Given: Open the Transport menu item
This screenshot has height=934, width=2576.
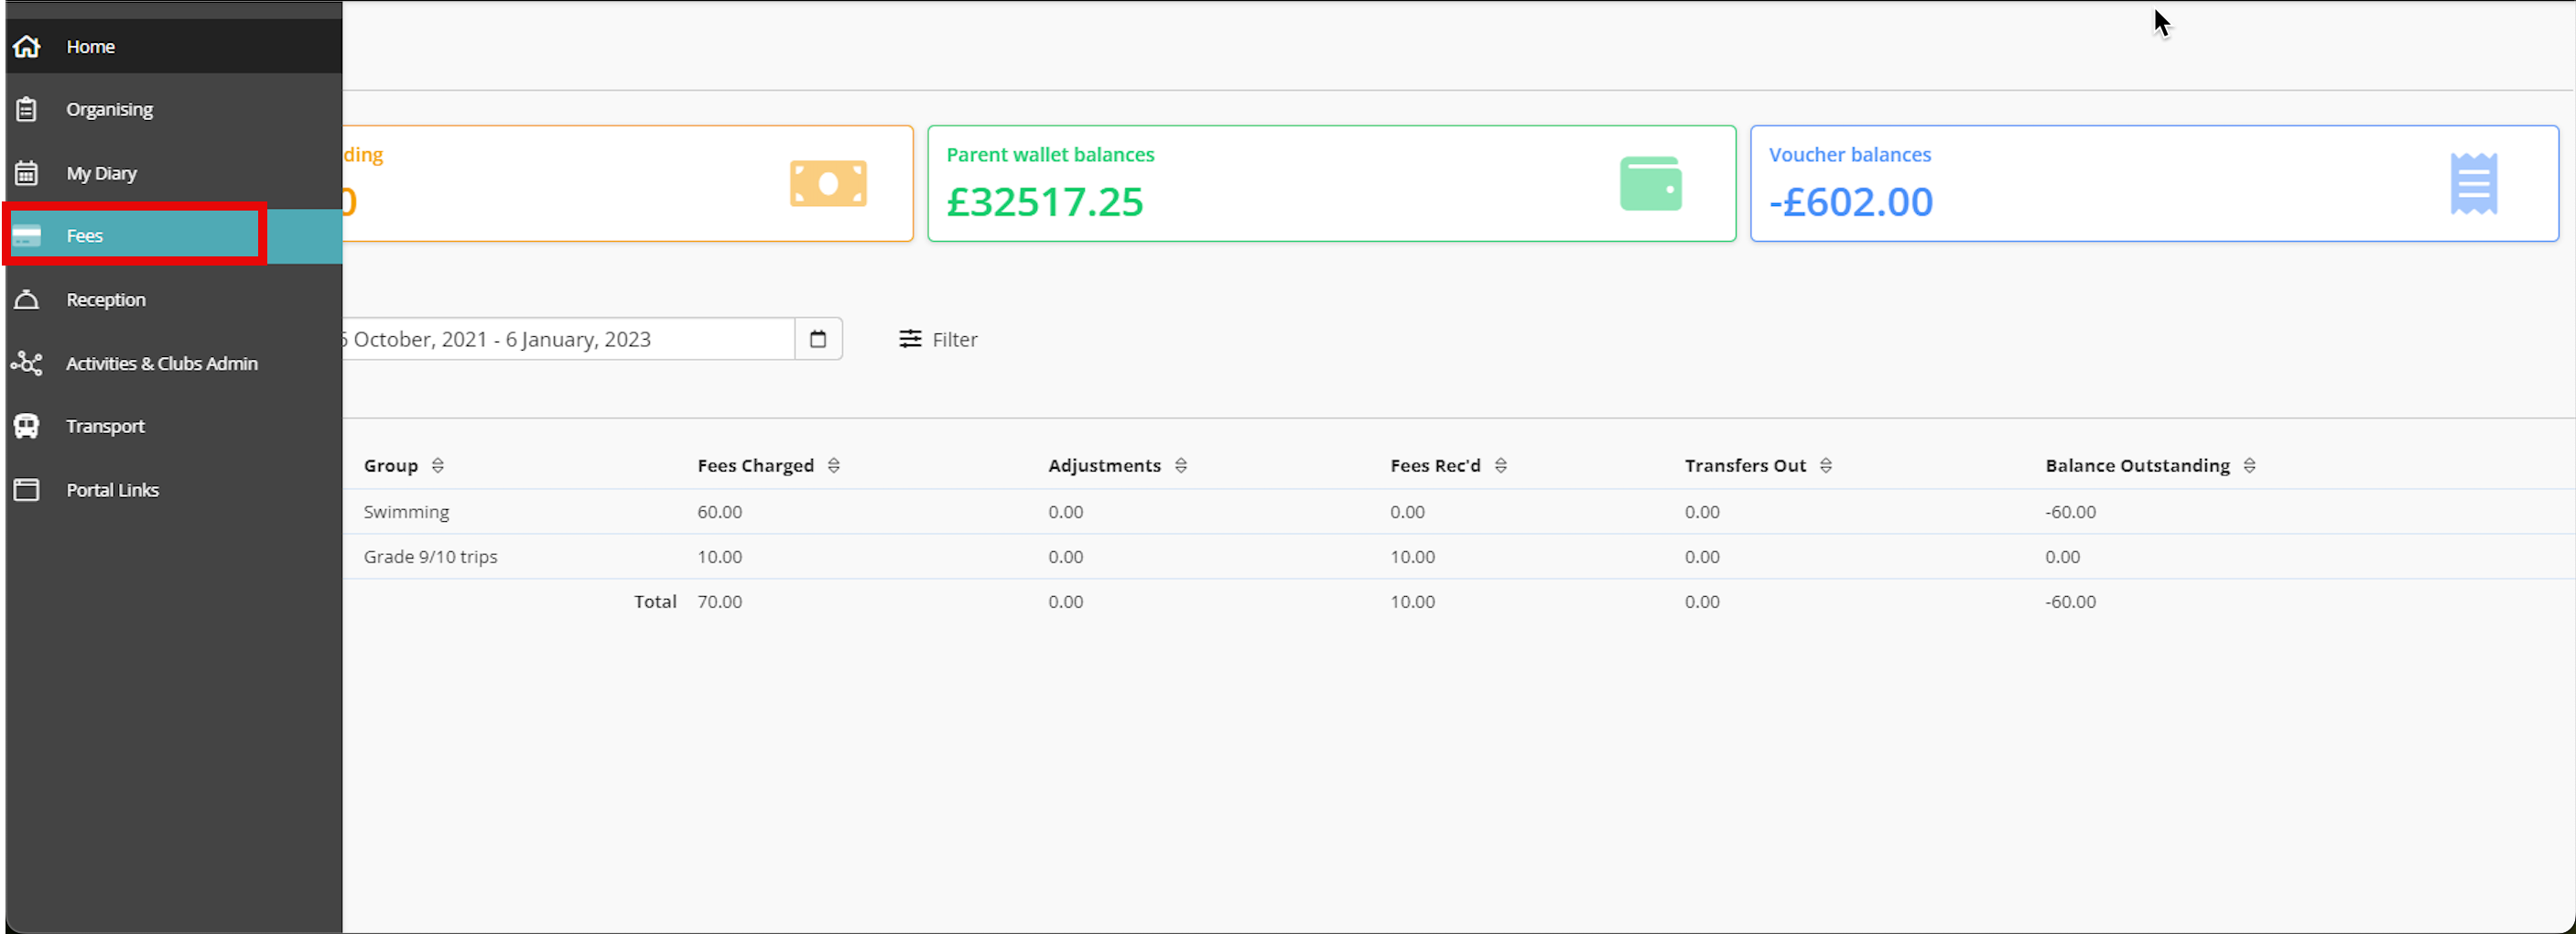Looking at the screenshot, I should click(x=105, y=426).
